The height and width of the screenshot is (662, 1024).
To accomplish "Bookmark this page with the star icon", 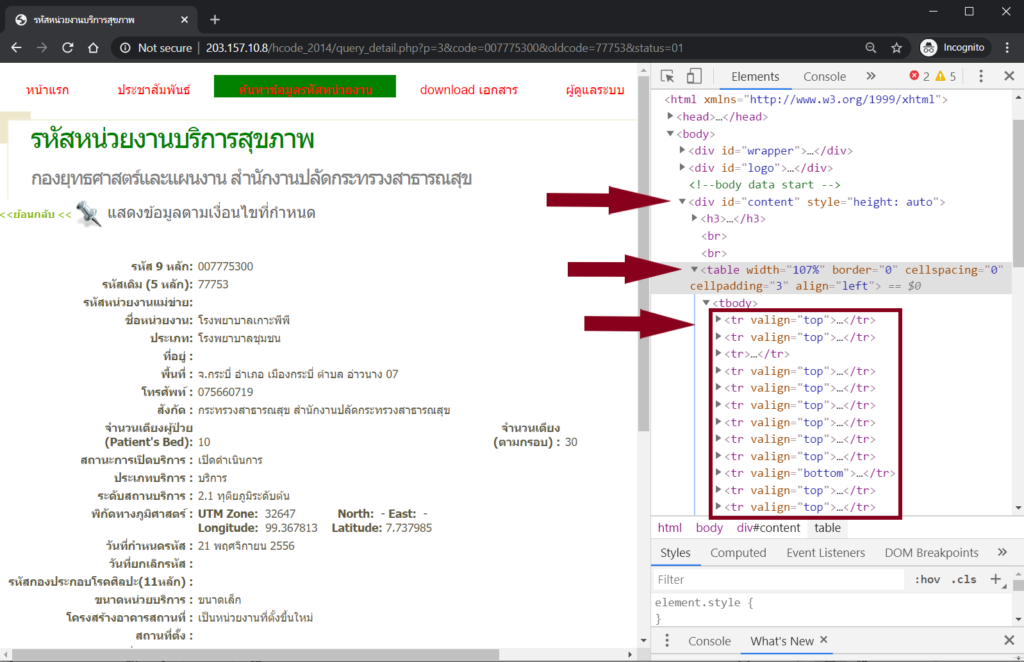I will (897, 48).
